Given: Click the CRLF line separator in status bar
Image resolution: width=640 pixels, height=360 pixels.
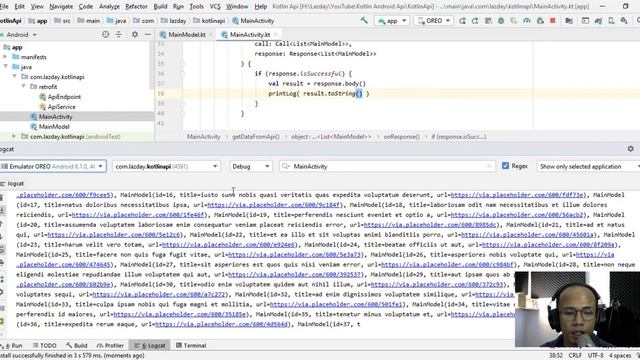Looking at the screenshot, I should tap(575, 356).
